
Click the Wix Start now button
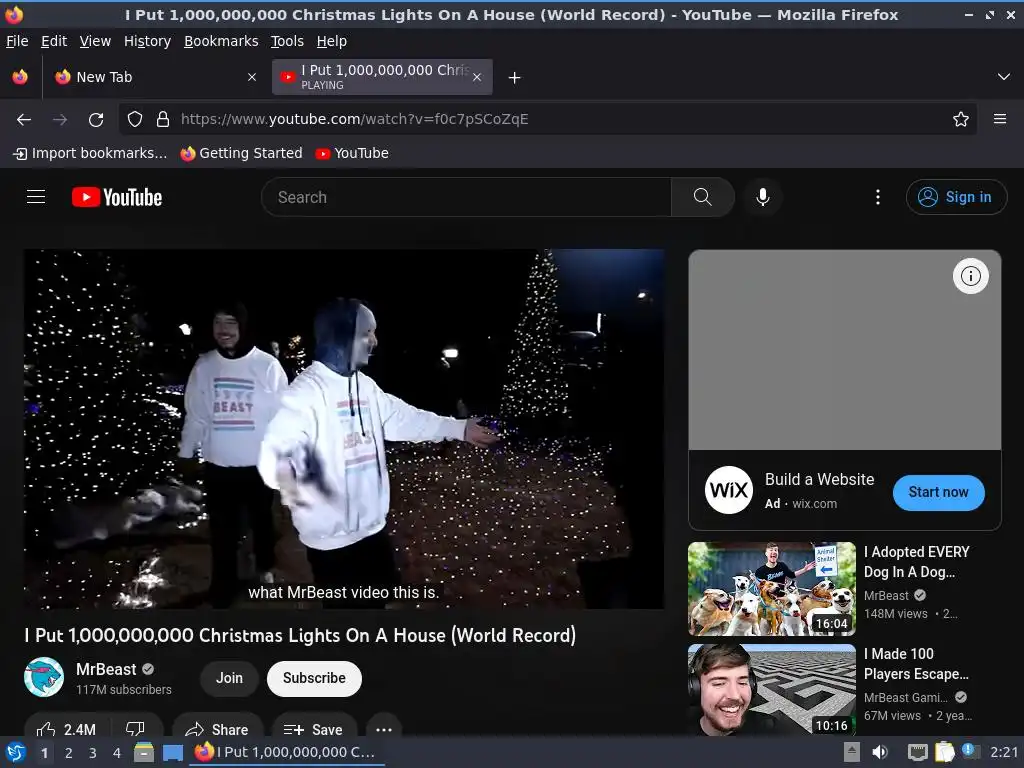(938, 492)
